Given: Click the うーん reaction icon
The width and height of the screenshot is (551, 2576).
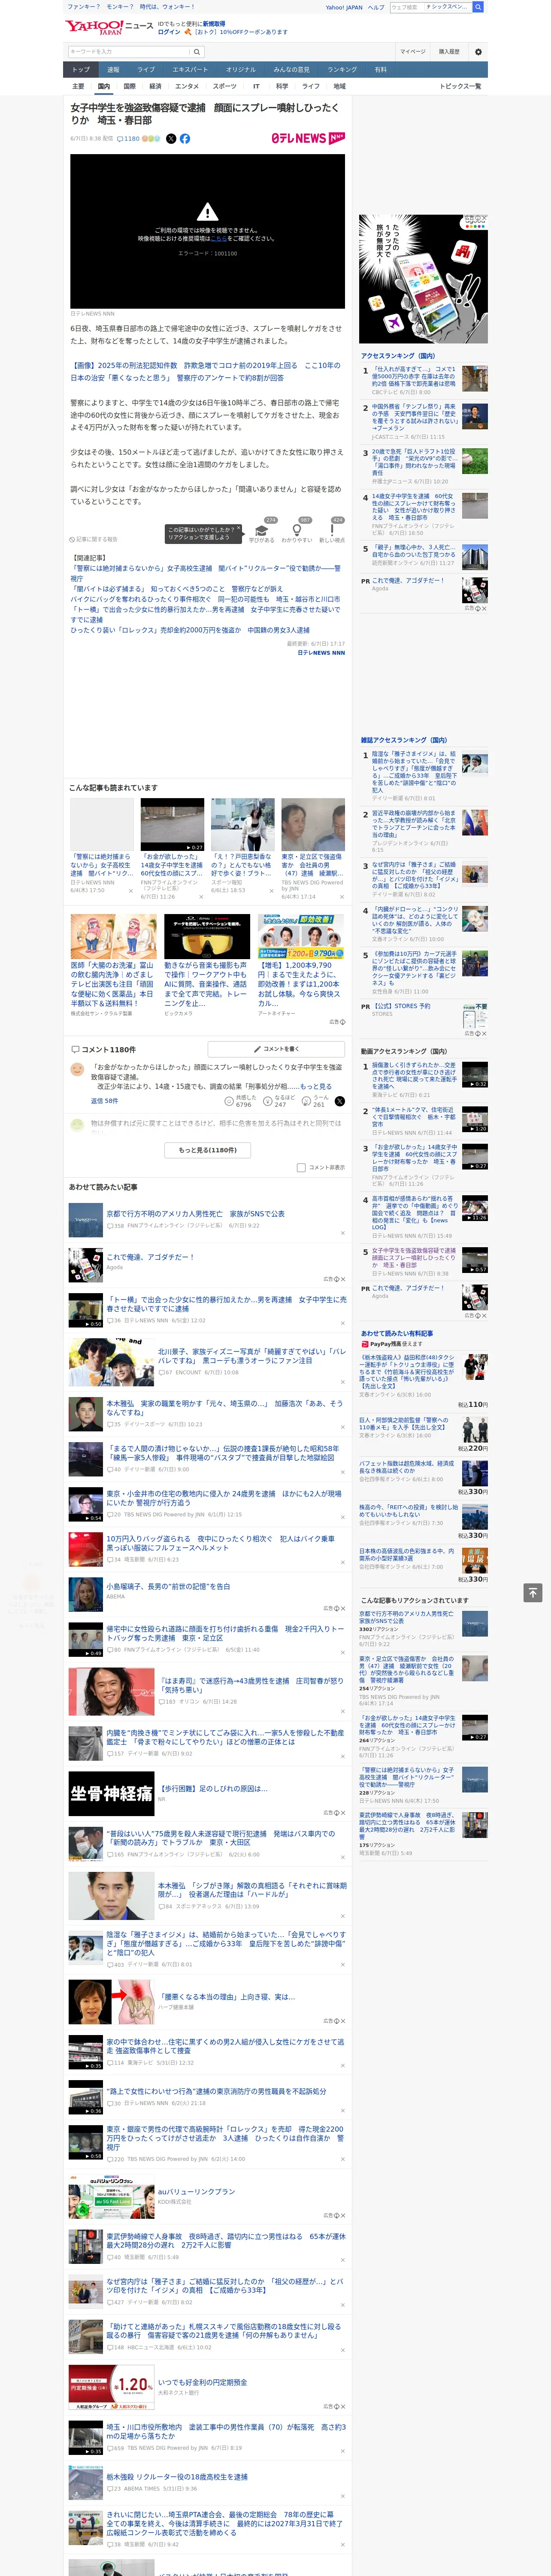Looking at the screenshot, I should (306, 1101).
